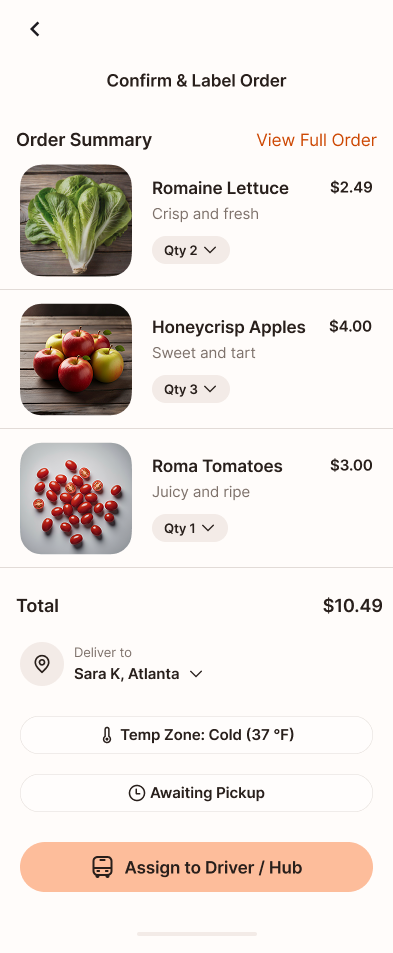The height and width of the screenshot is (953, 393).
Task: Open the Romaine Lettuce Qty 2 dropdown
Action: 191,250
